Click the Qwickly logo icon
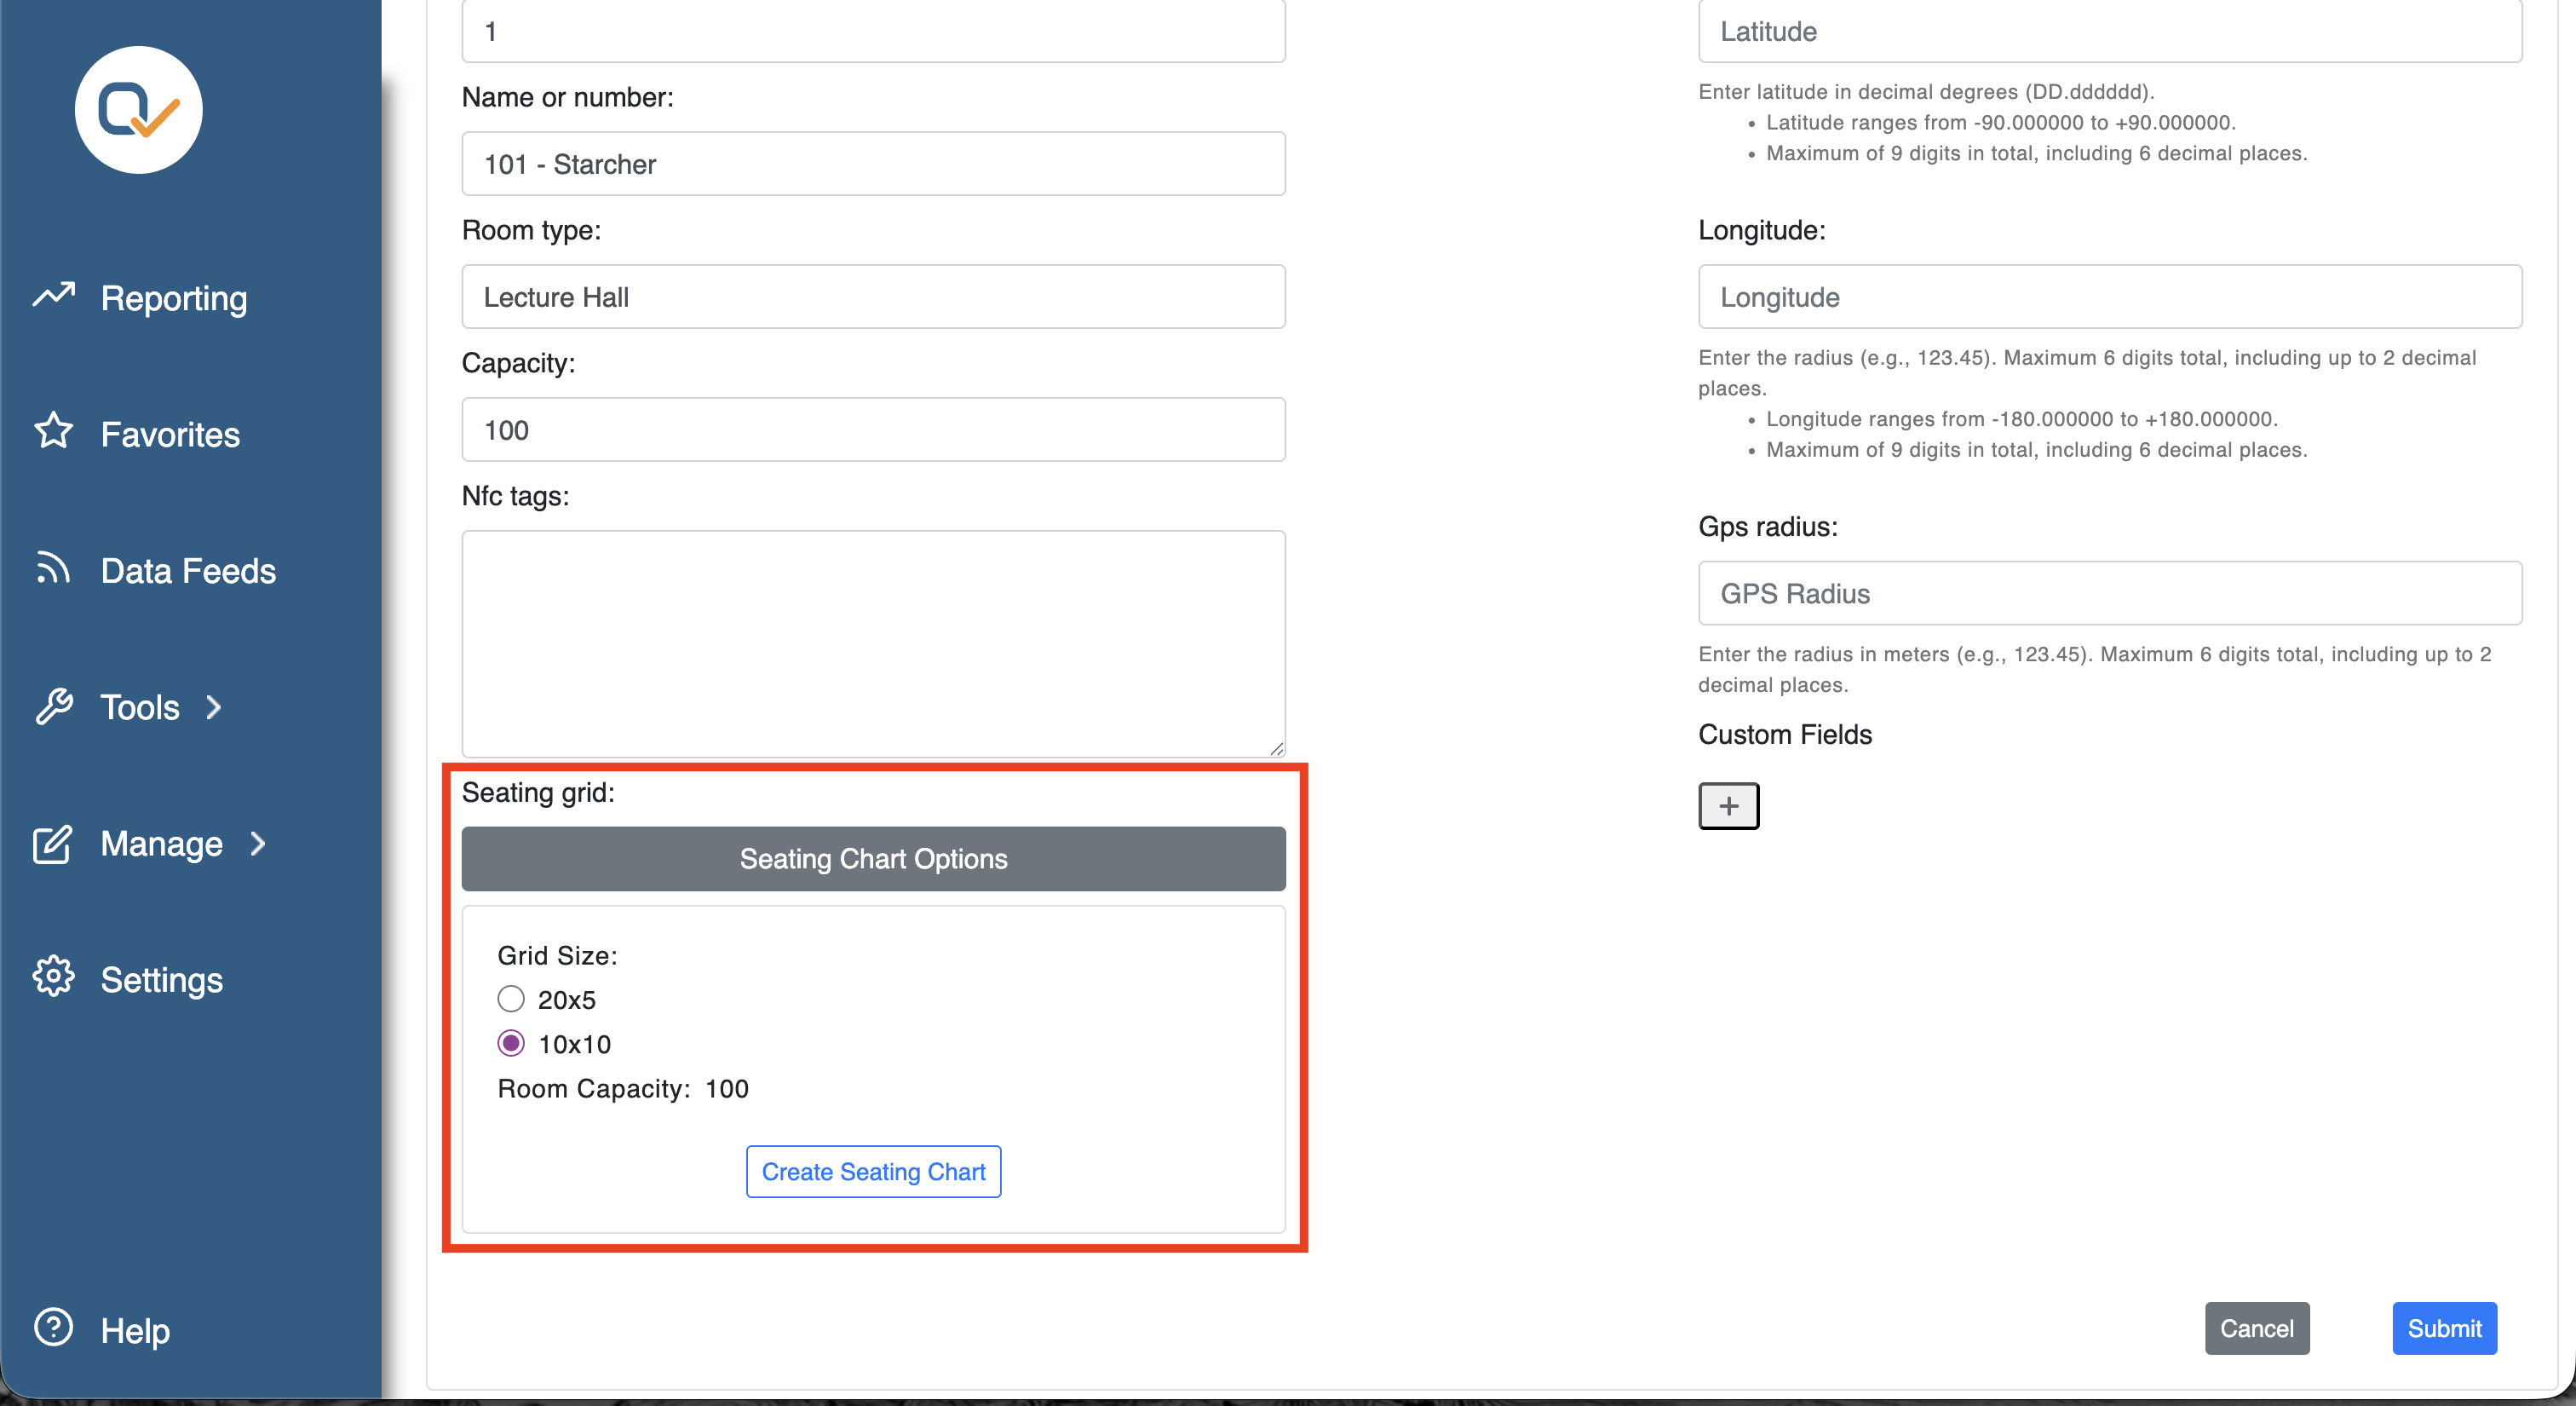The image size is (2576, 1406). (139, 110)
